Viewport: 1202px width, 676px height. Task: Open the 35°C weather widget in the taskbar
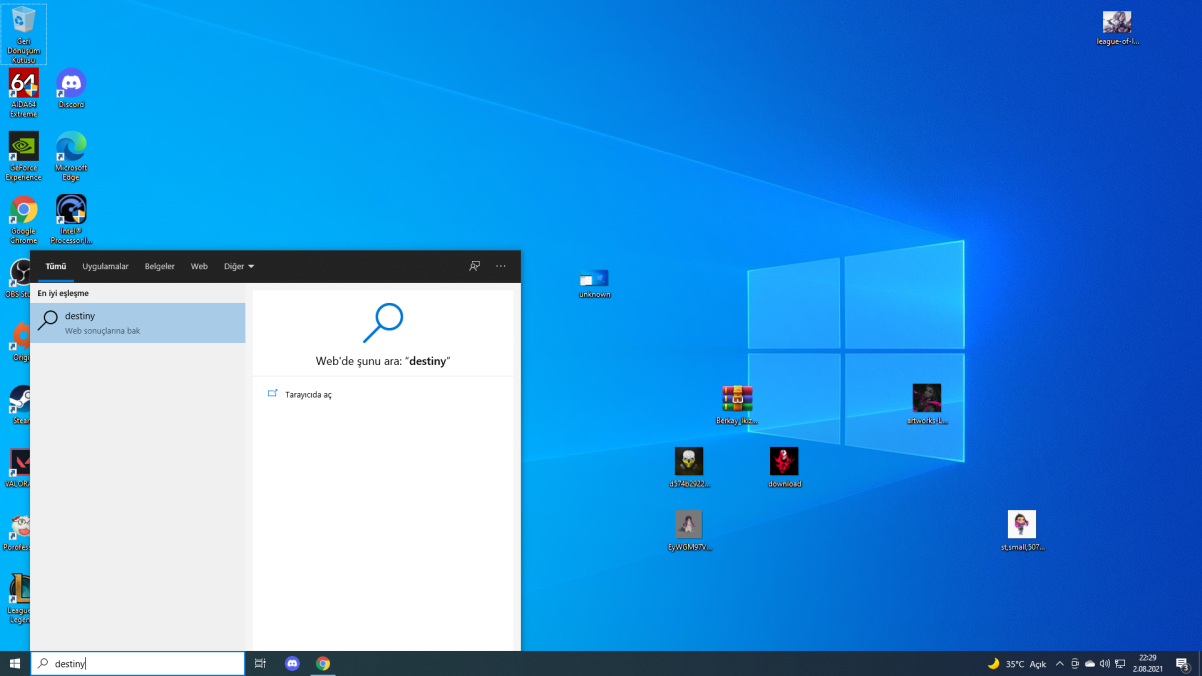[x=1016, y=664]
